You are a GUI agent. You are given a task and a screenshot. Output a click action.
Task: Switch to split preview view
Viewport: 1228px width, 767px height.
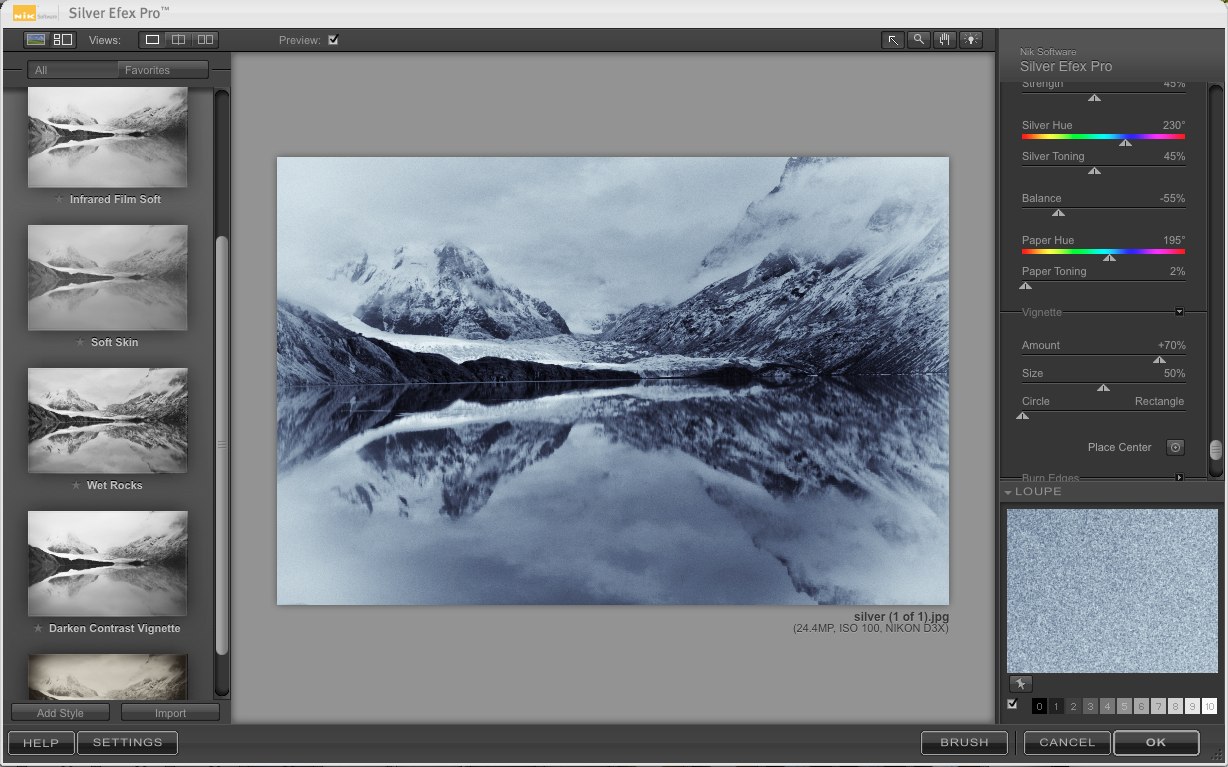pos(178,40)
